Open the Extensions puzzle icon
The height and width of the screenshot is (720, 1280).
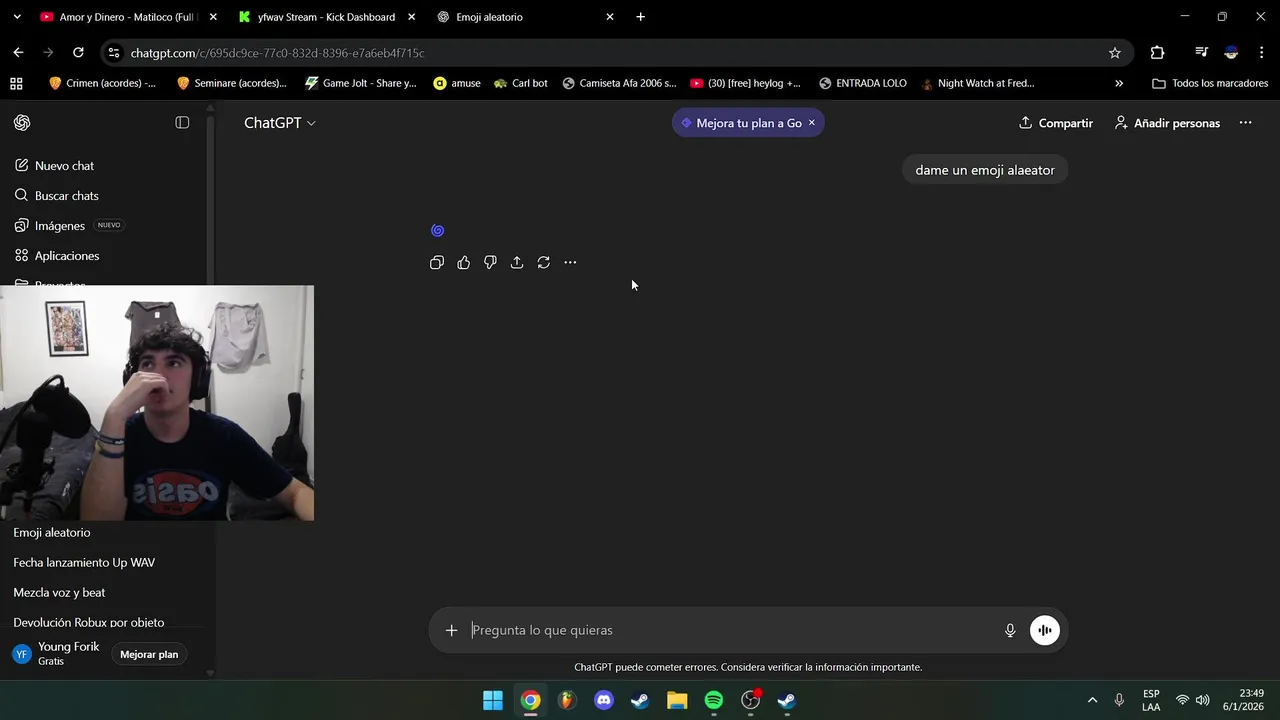[x=1157, y=53]
